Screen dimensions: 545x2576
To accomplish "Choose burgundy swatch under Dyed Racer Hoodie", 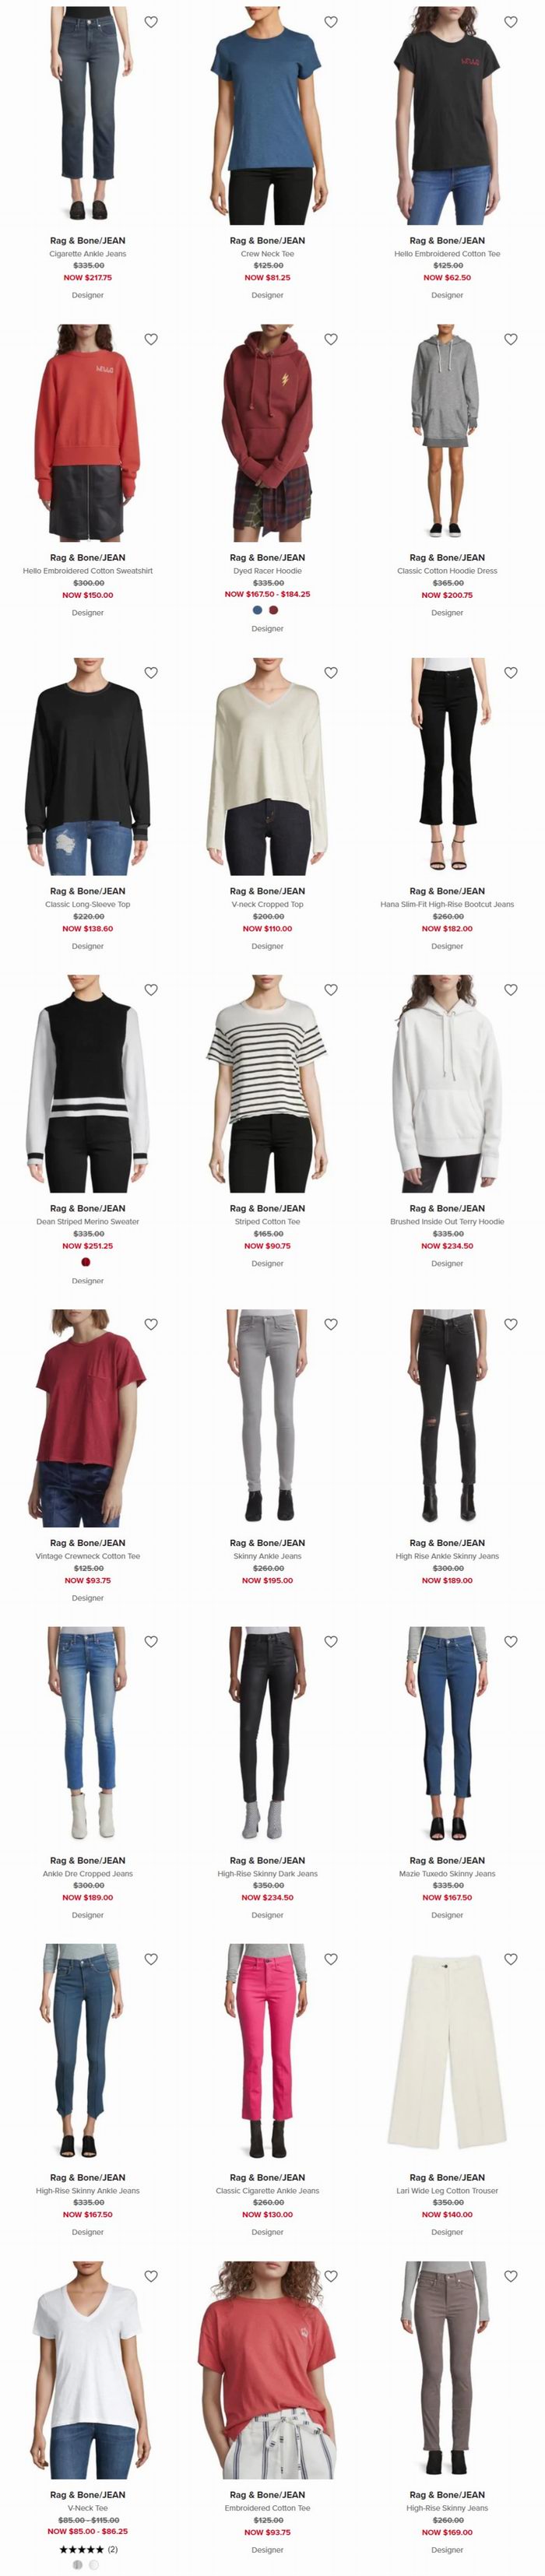I will tap(274, 610).
